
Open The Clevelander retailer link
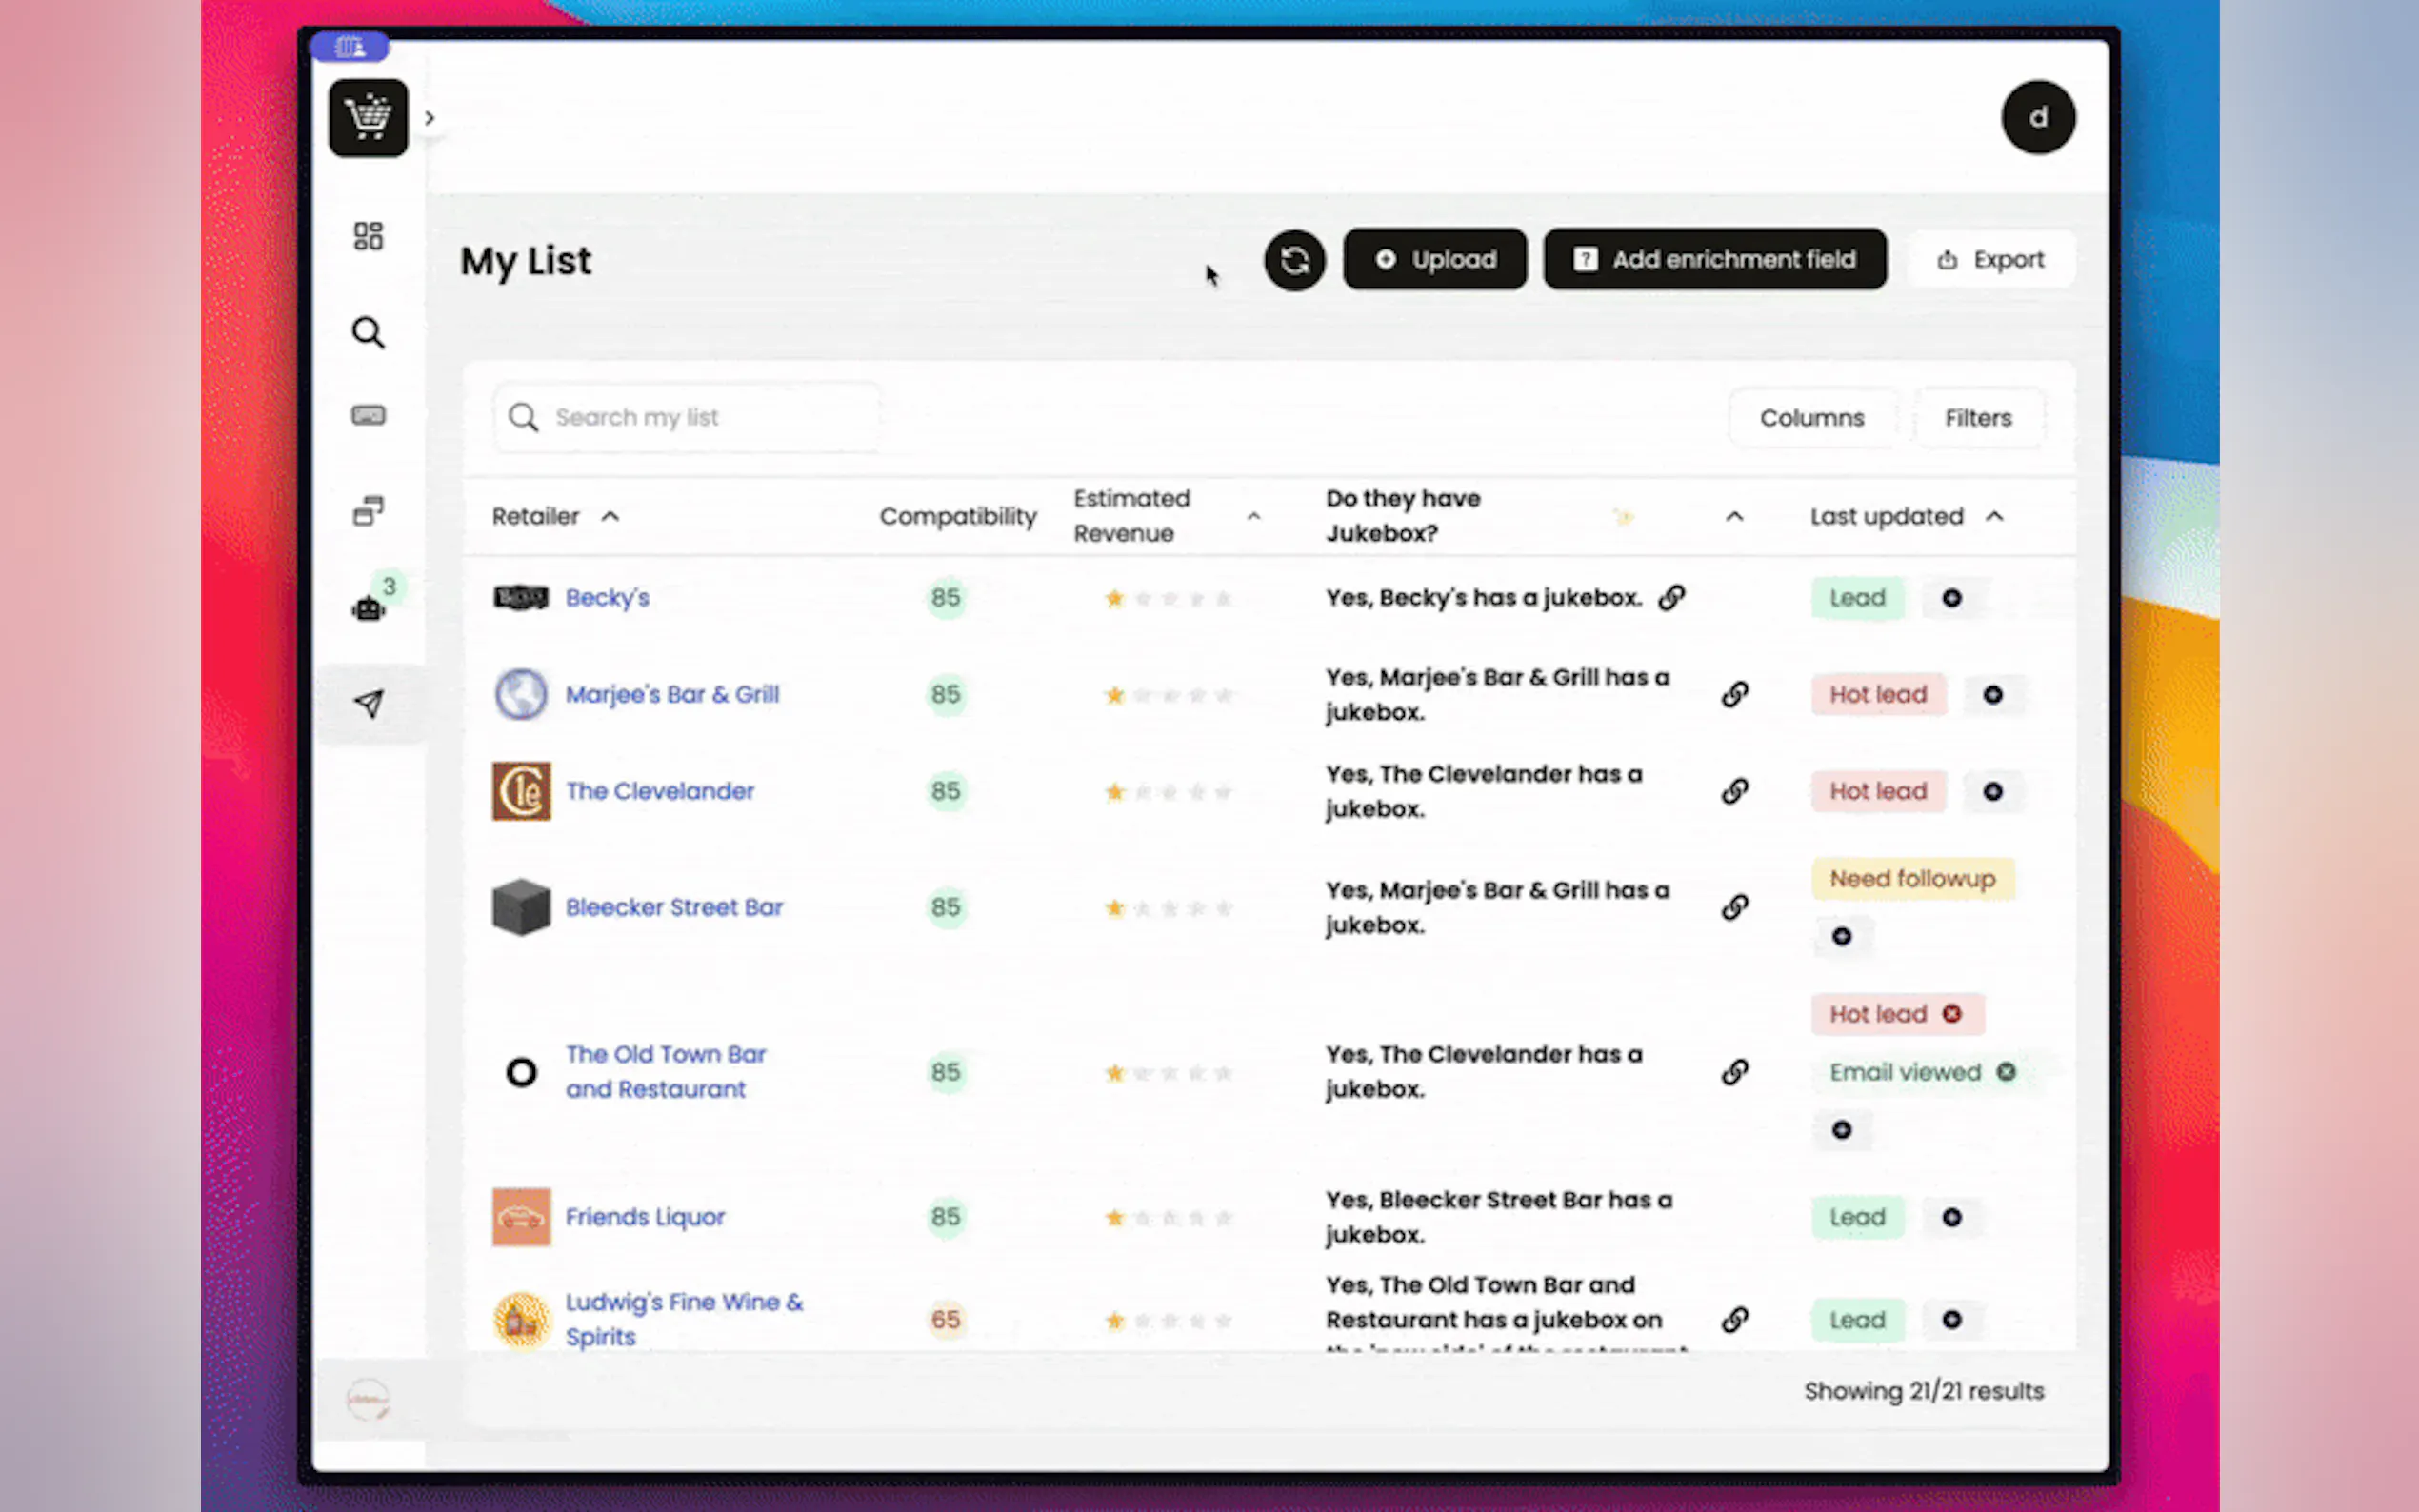pyautogui.click(x=660, y=791)
